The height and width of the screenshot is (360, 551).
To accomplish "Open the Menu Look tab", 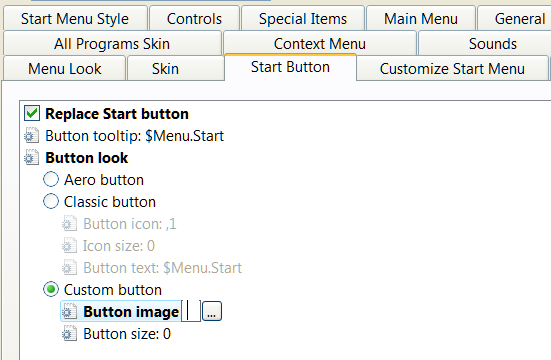I will [x=65, y=69].
